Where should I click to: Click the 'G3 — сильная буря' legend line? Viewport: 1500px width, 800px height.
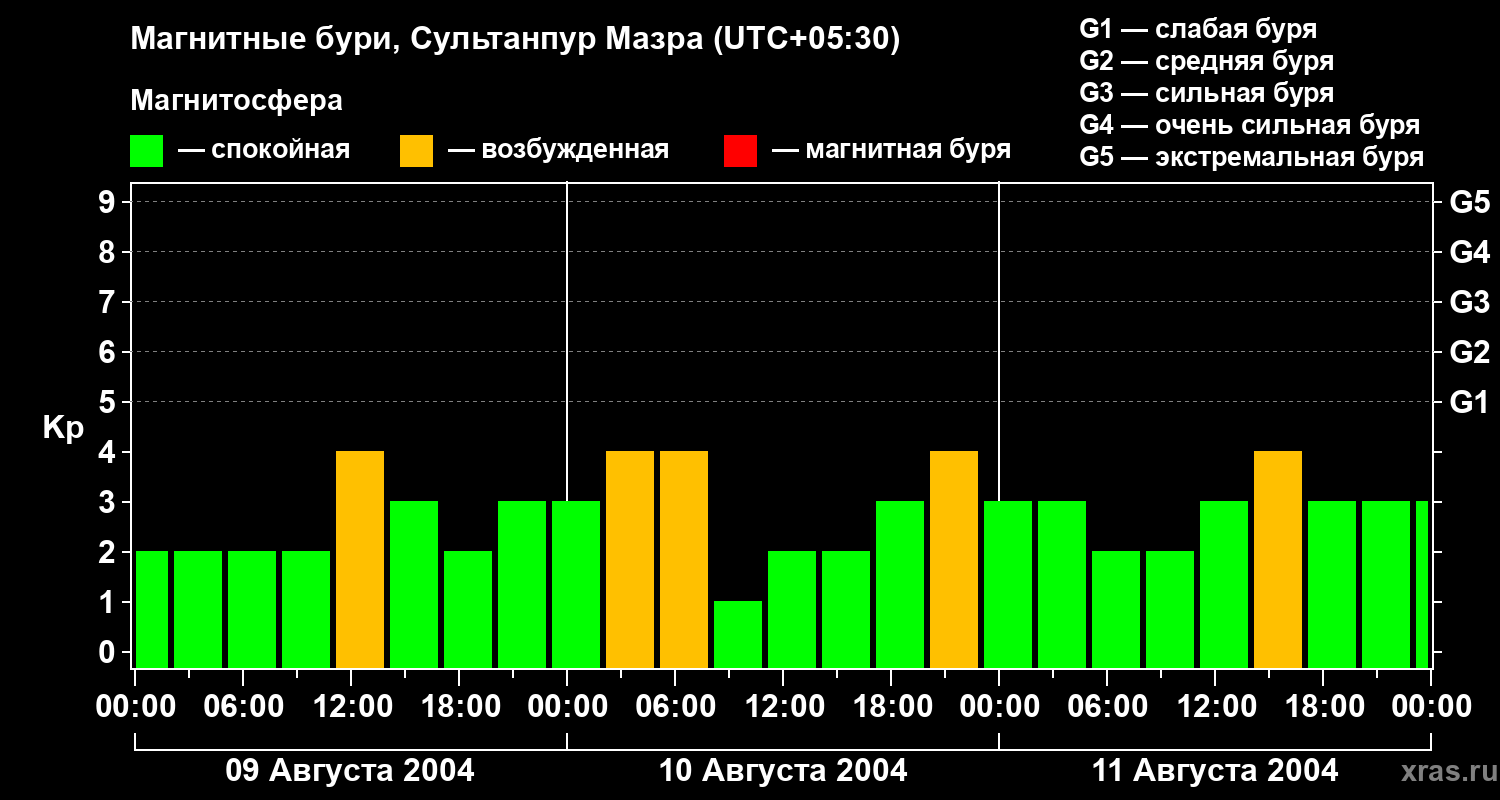pyautogui.click(x=1207, y=93)
